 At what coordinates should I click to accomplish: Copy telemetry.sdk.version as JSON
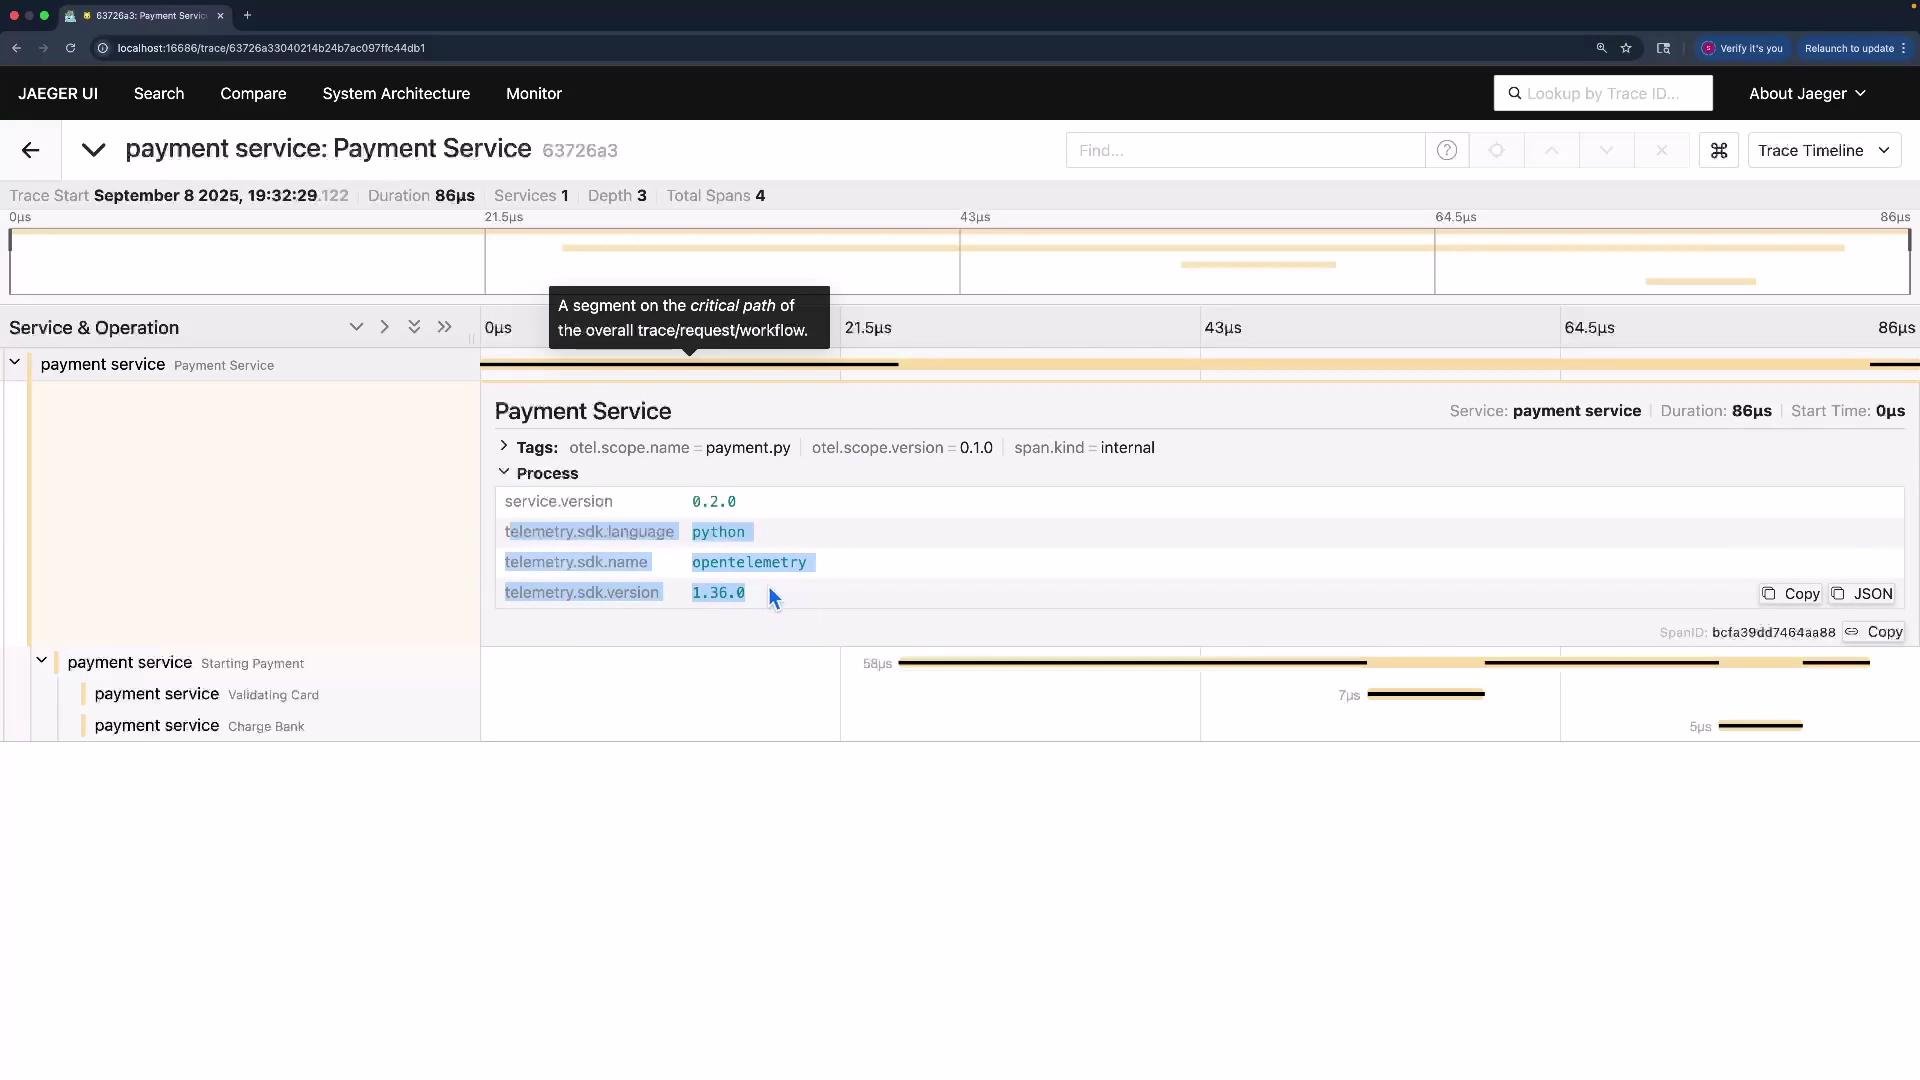(1862, 594)
